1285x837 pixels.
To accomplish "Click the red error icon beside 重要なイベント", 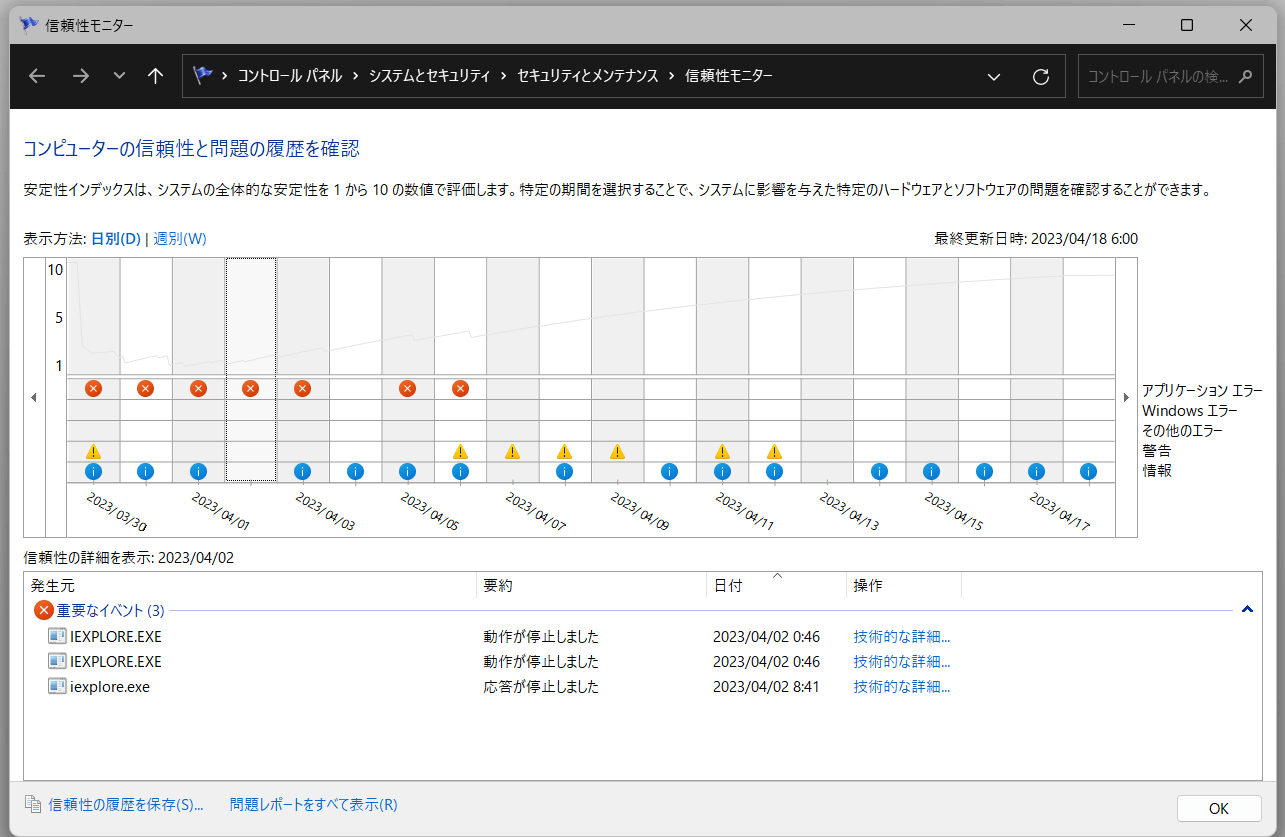I will coord(44,610).
